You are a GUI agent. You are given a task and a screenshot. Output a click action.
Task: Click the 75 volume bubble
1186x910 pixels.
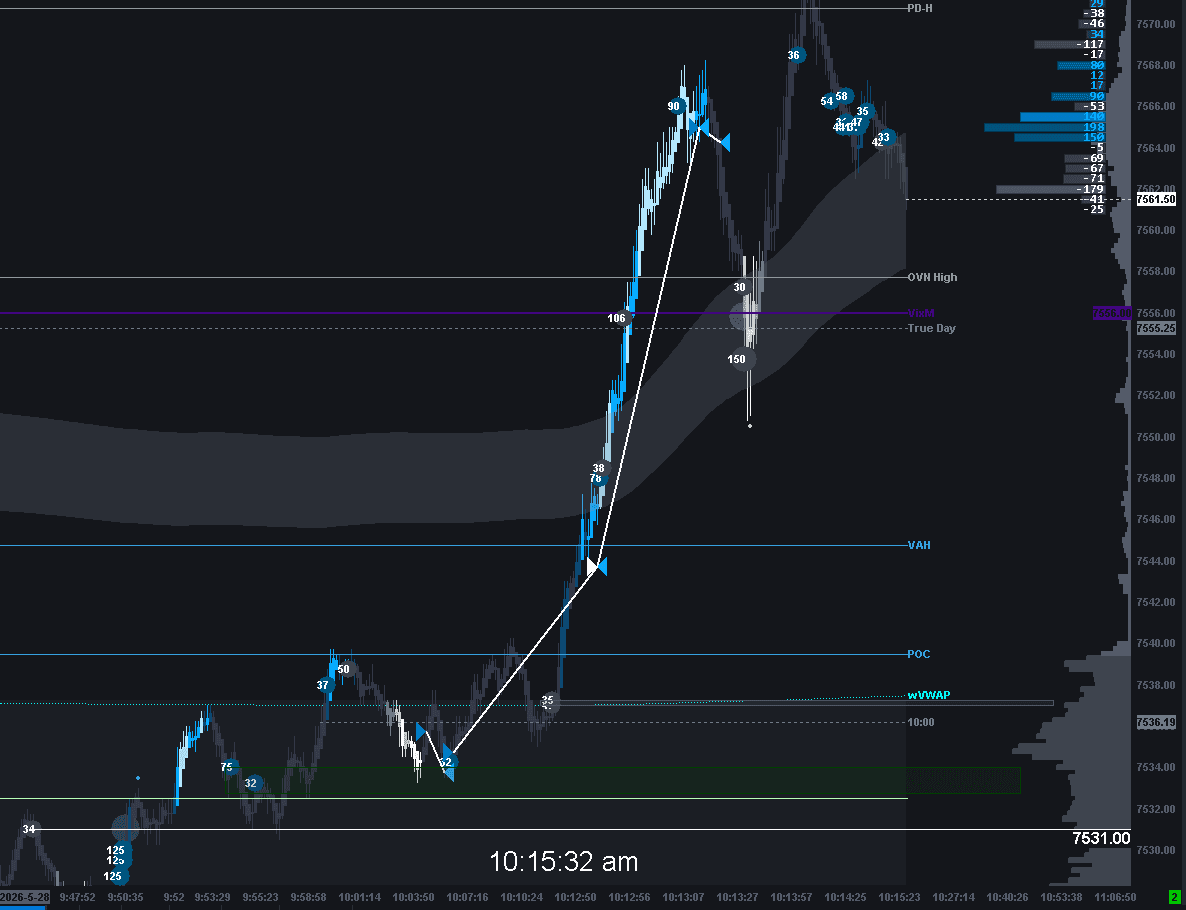pos(228,767)
